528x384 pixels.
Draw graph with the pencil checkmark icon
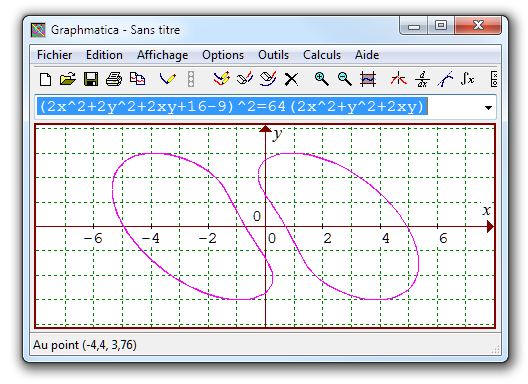coord(167,79)
